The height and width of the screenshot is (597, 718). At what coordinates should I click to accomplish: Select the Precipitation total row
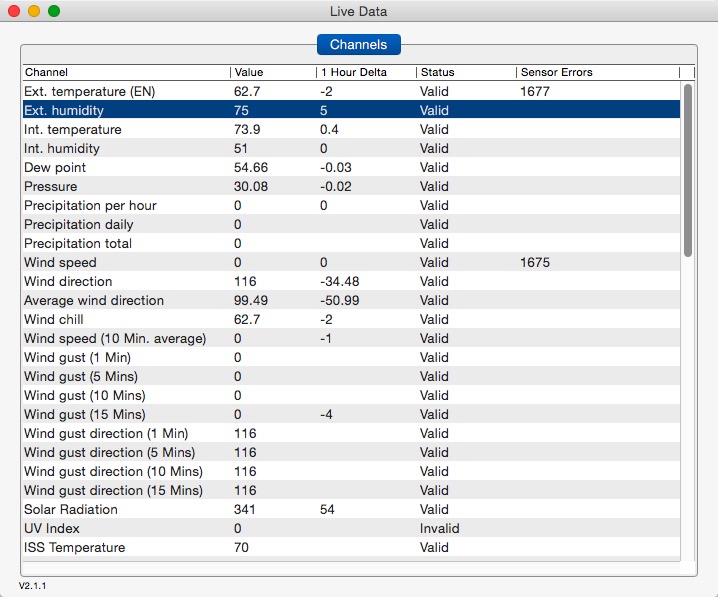351,244
